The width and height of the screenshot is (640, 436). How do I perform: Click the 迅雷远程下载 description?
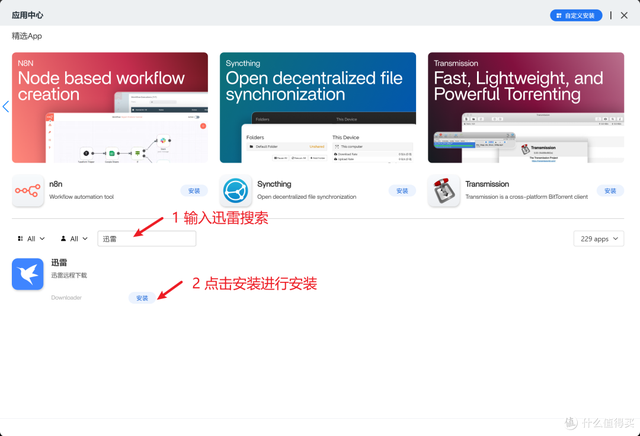pyautogui.click(x=69, y=275)
